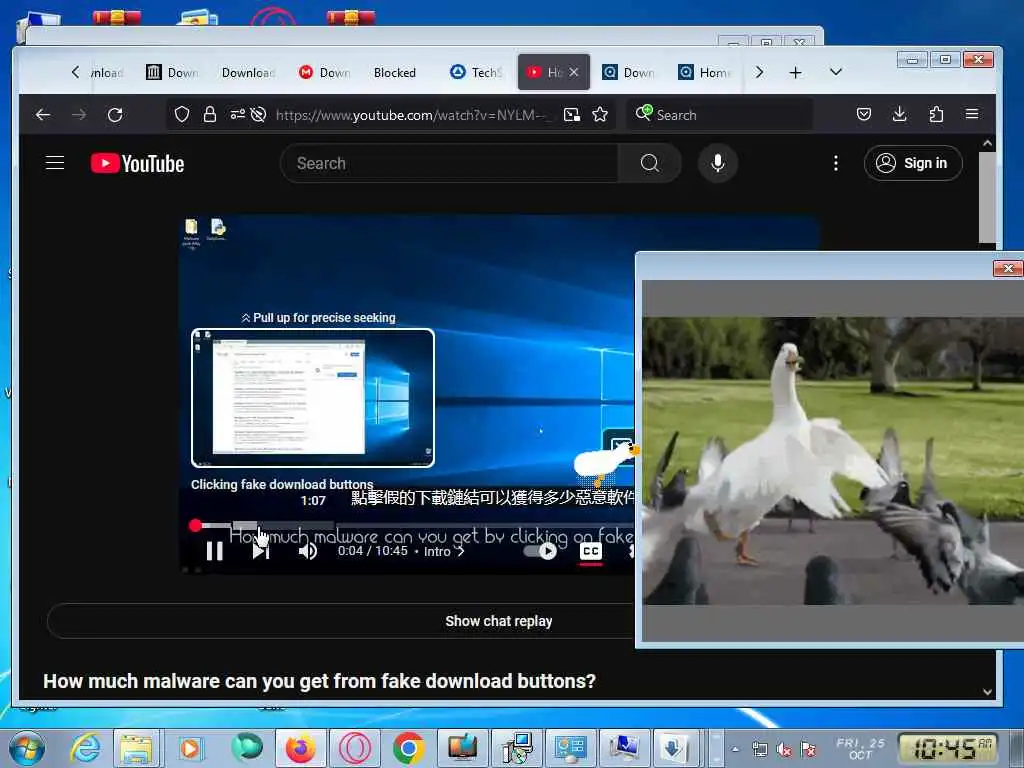Click the video title about fake download buttons

(x=319, y=681)
